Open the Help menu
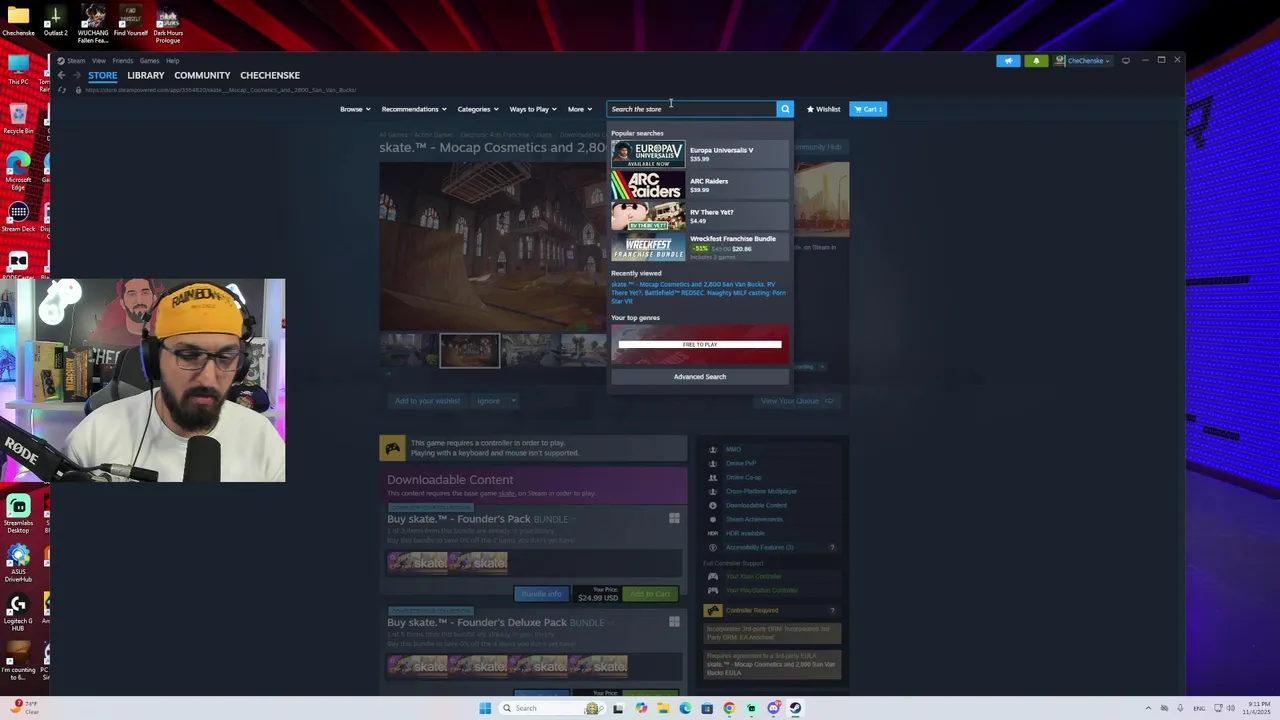 172,61
